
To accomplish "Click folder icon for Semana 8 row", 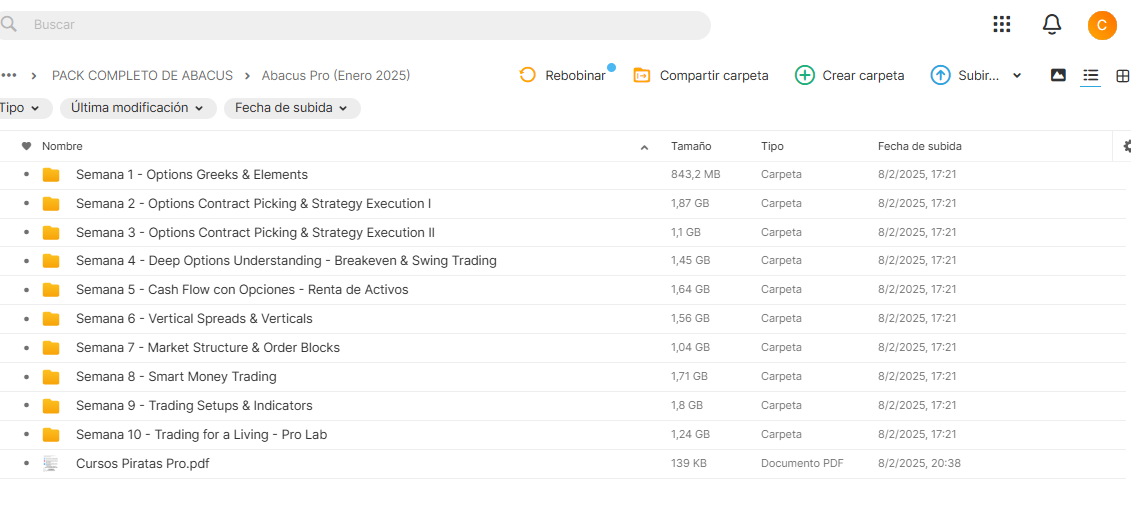I will [x=50, y=377].
